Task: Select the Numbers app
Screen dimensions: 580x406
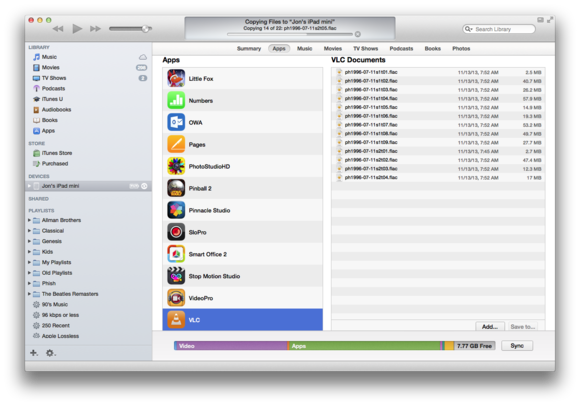Action: (x=242, y=100)
